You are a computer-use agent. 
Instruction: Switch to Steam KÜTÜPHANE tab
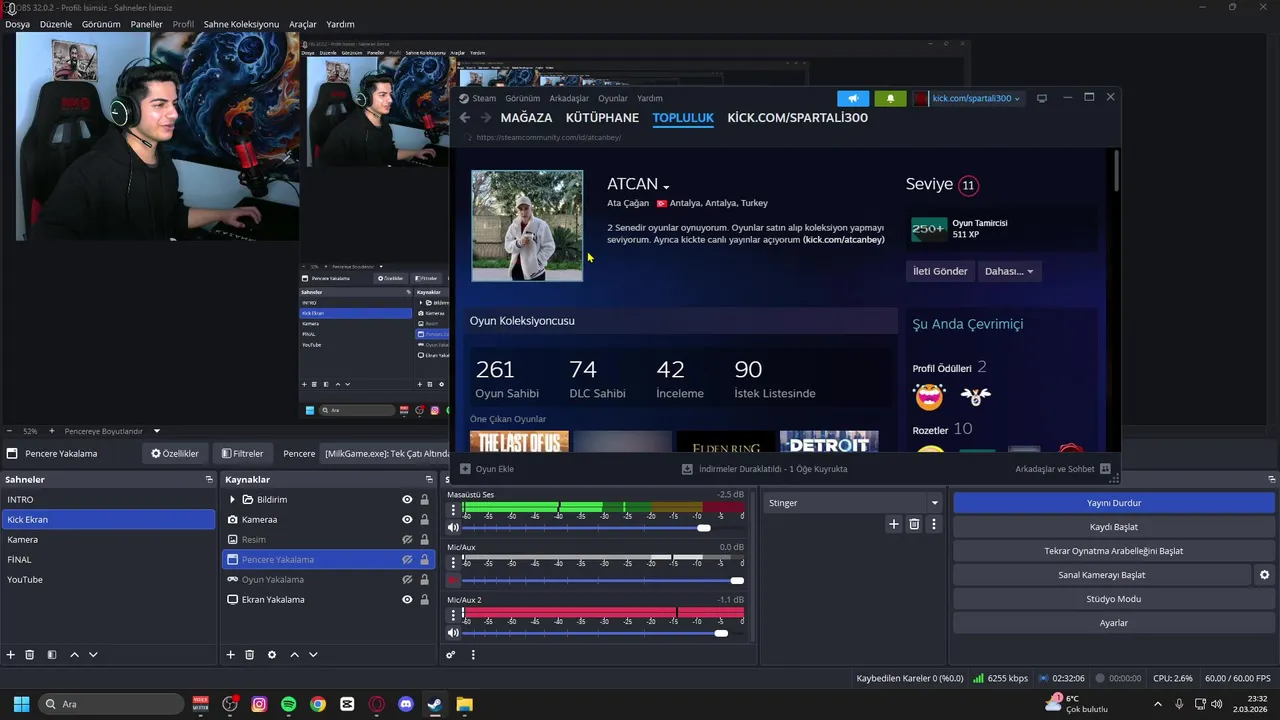[602, 118]
